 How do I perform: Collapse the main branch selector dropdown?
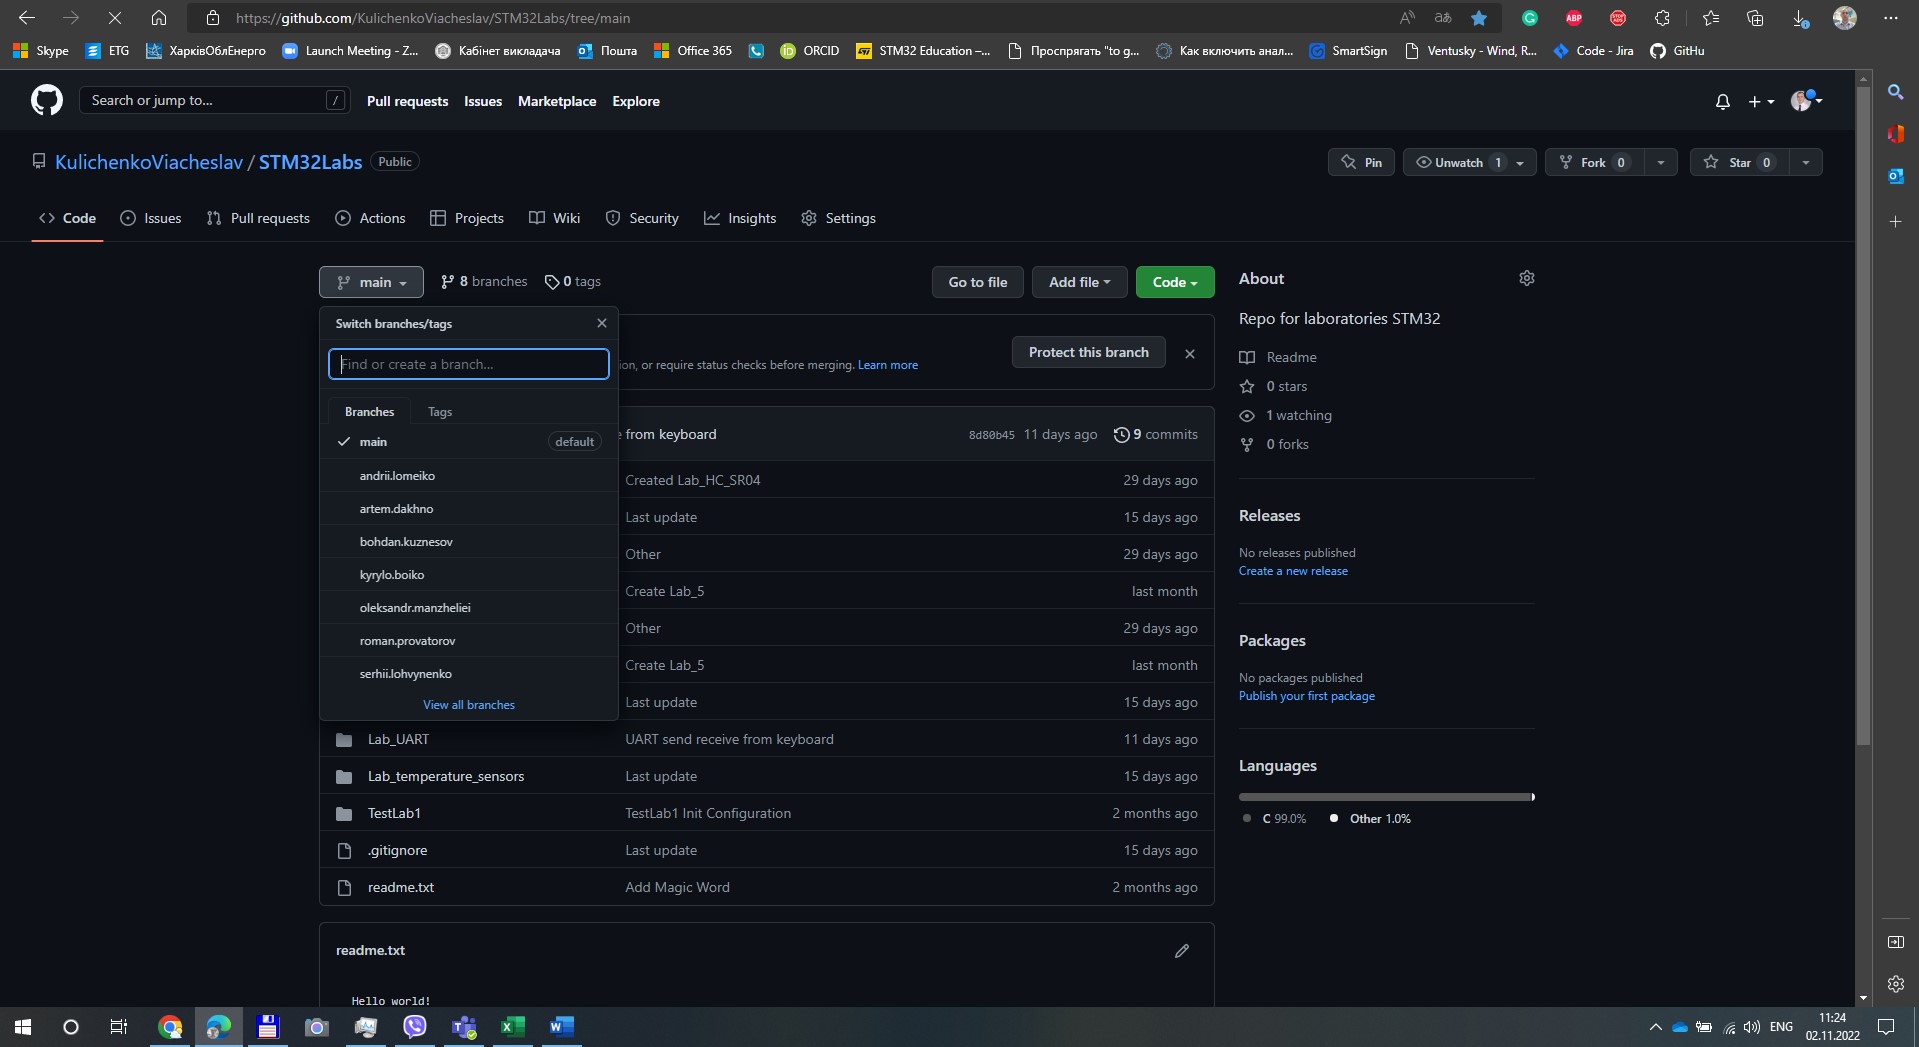point(371,282)
